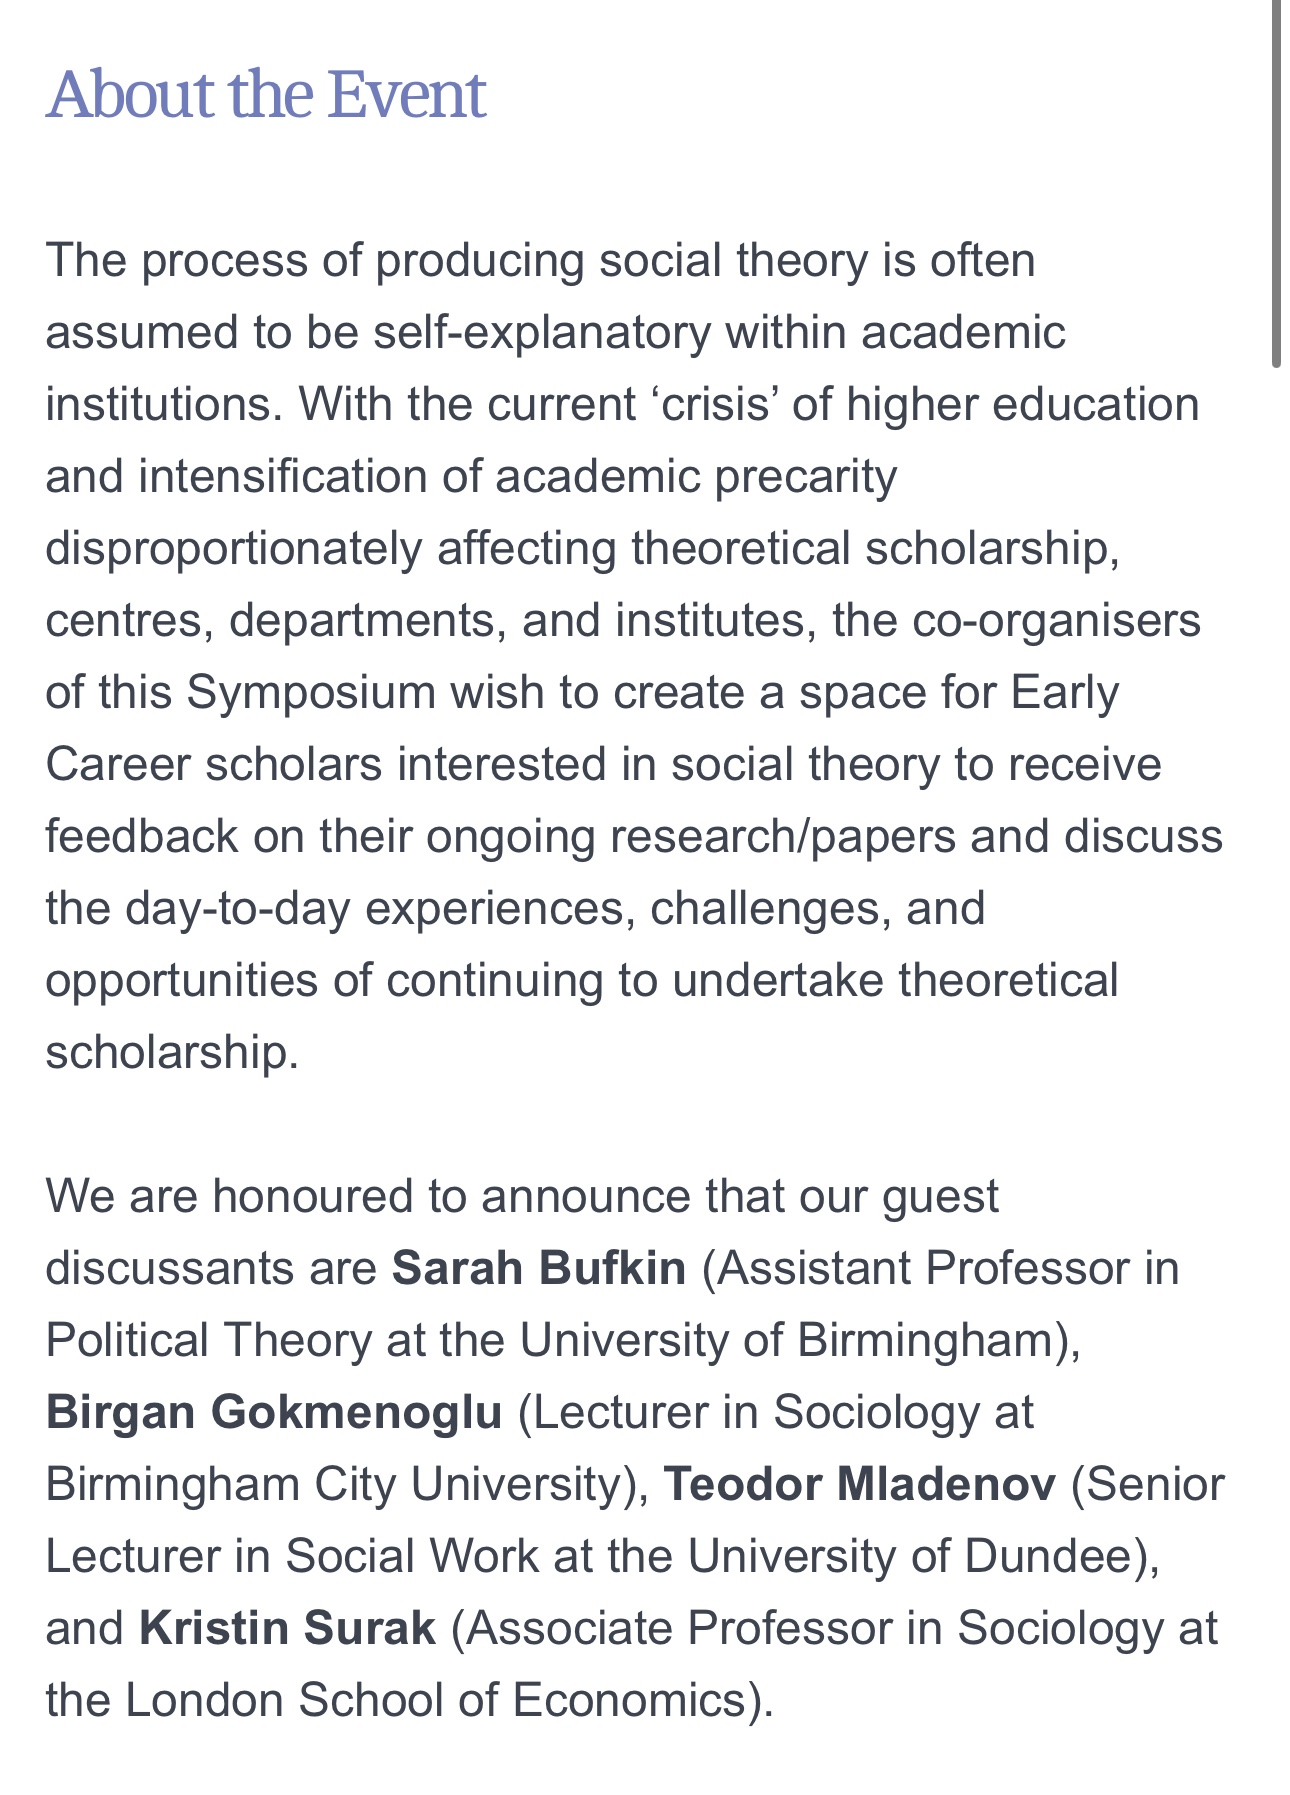Click the bold name "Kristin Surak"

pyautogui.click(x=288, y=1628)
